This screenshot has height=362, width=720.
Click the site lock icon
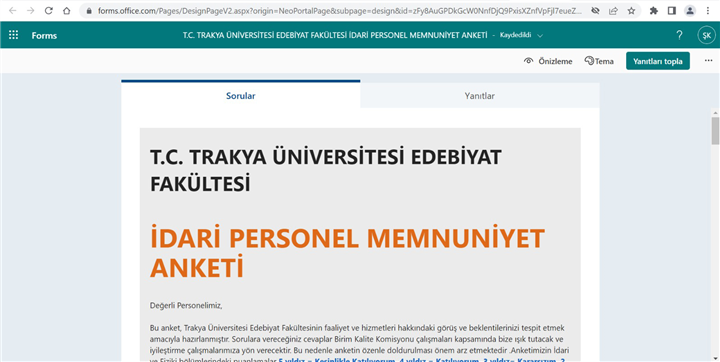click(x=89, y=11)
